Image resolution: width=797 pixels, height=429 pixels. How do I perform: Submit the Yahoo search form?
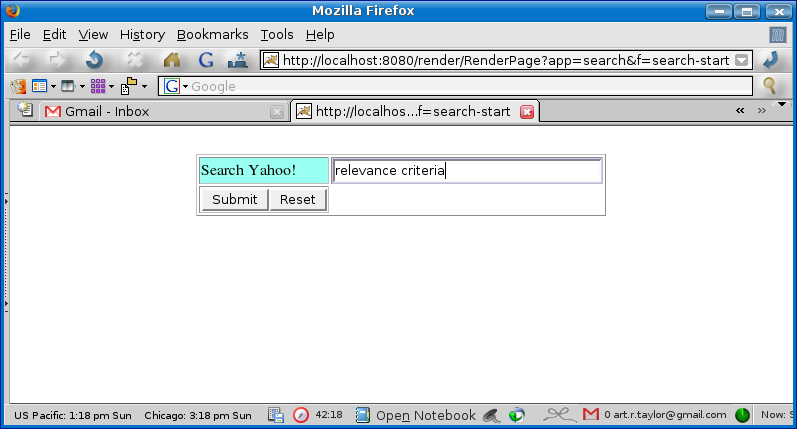click(x=234, y=199)
